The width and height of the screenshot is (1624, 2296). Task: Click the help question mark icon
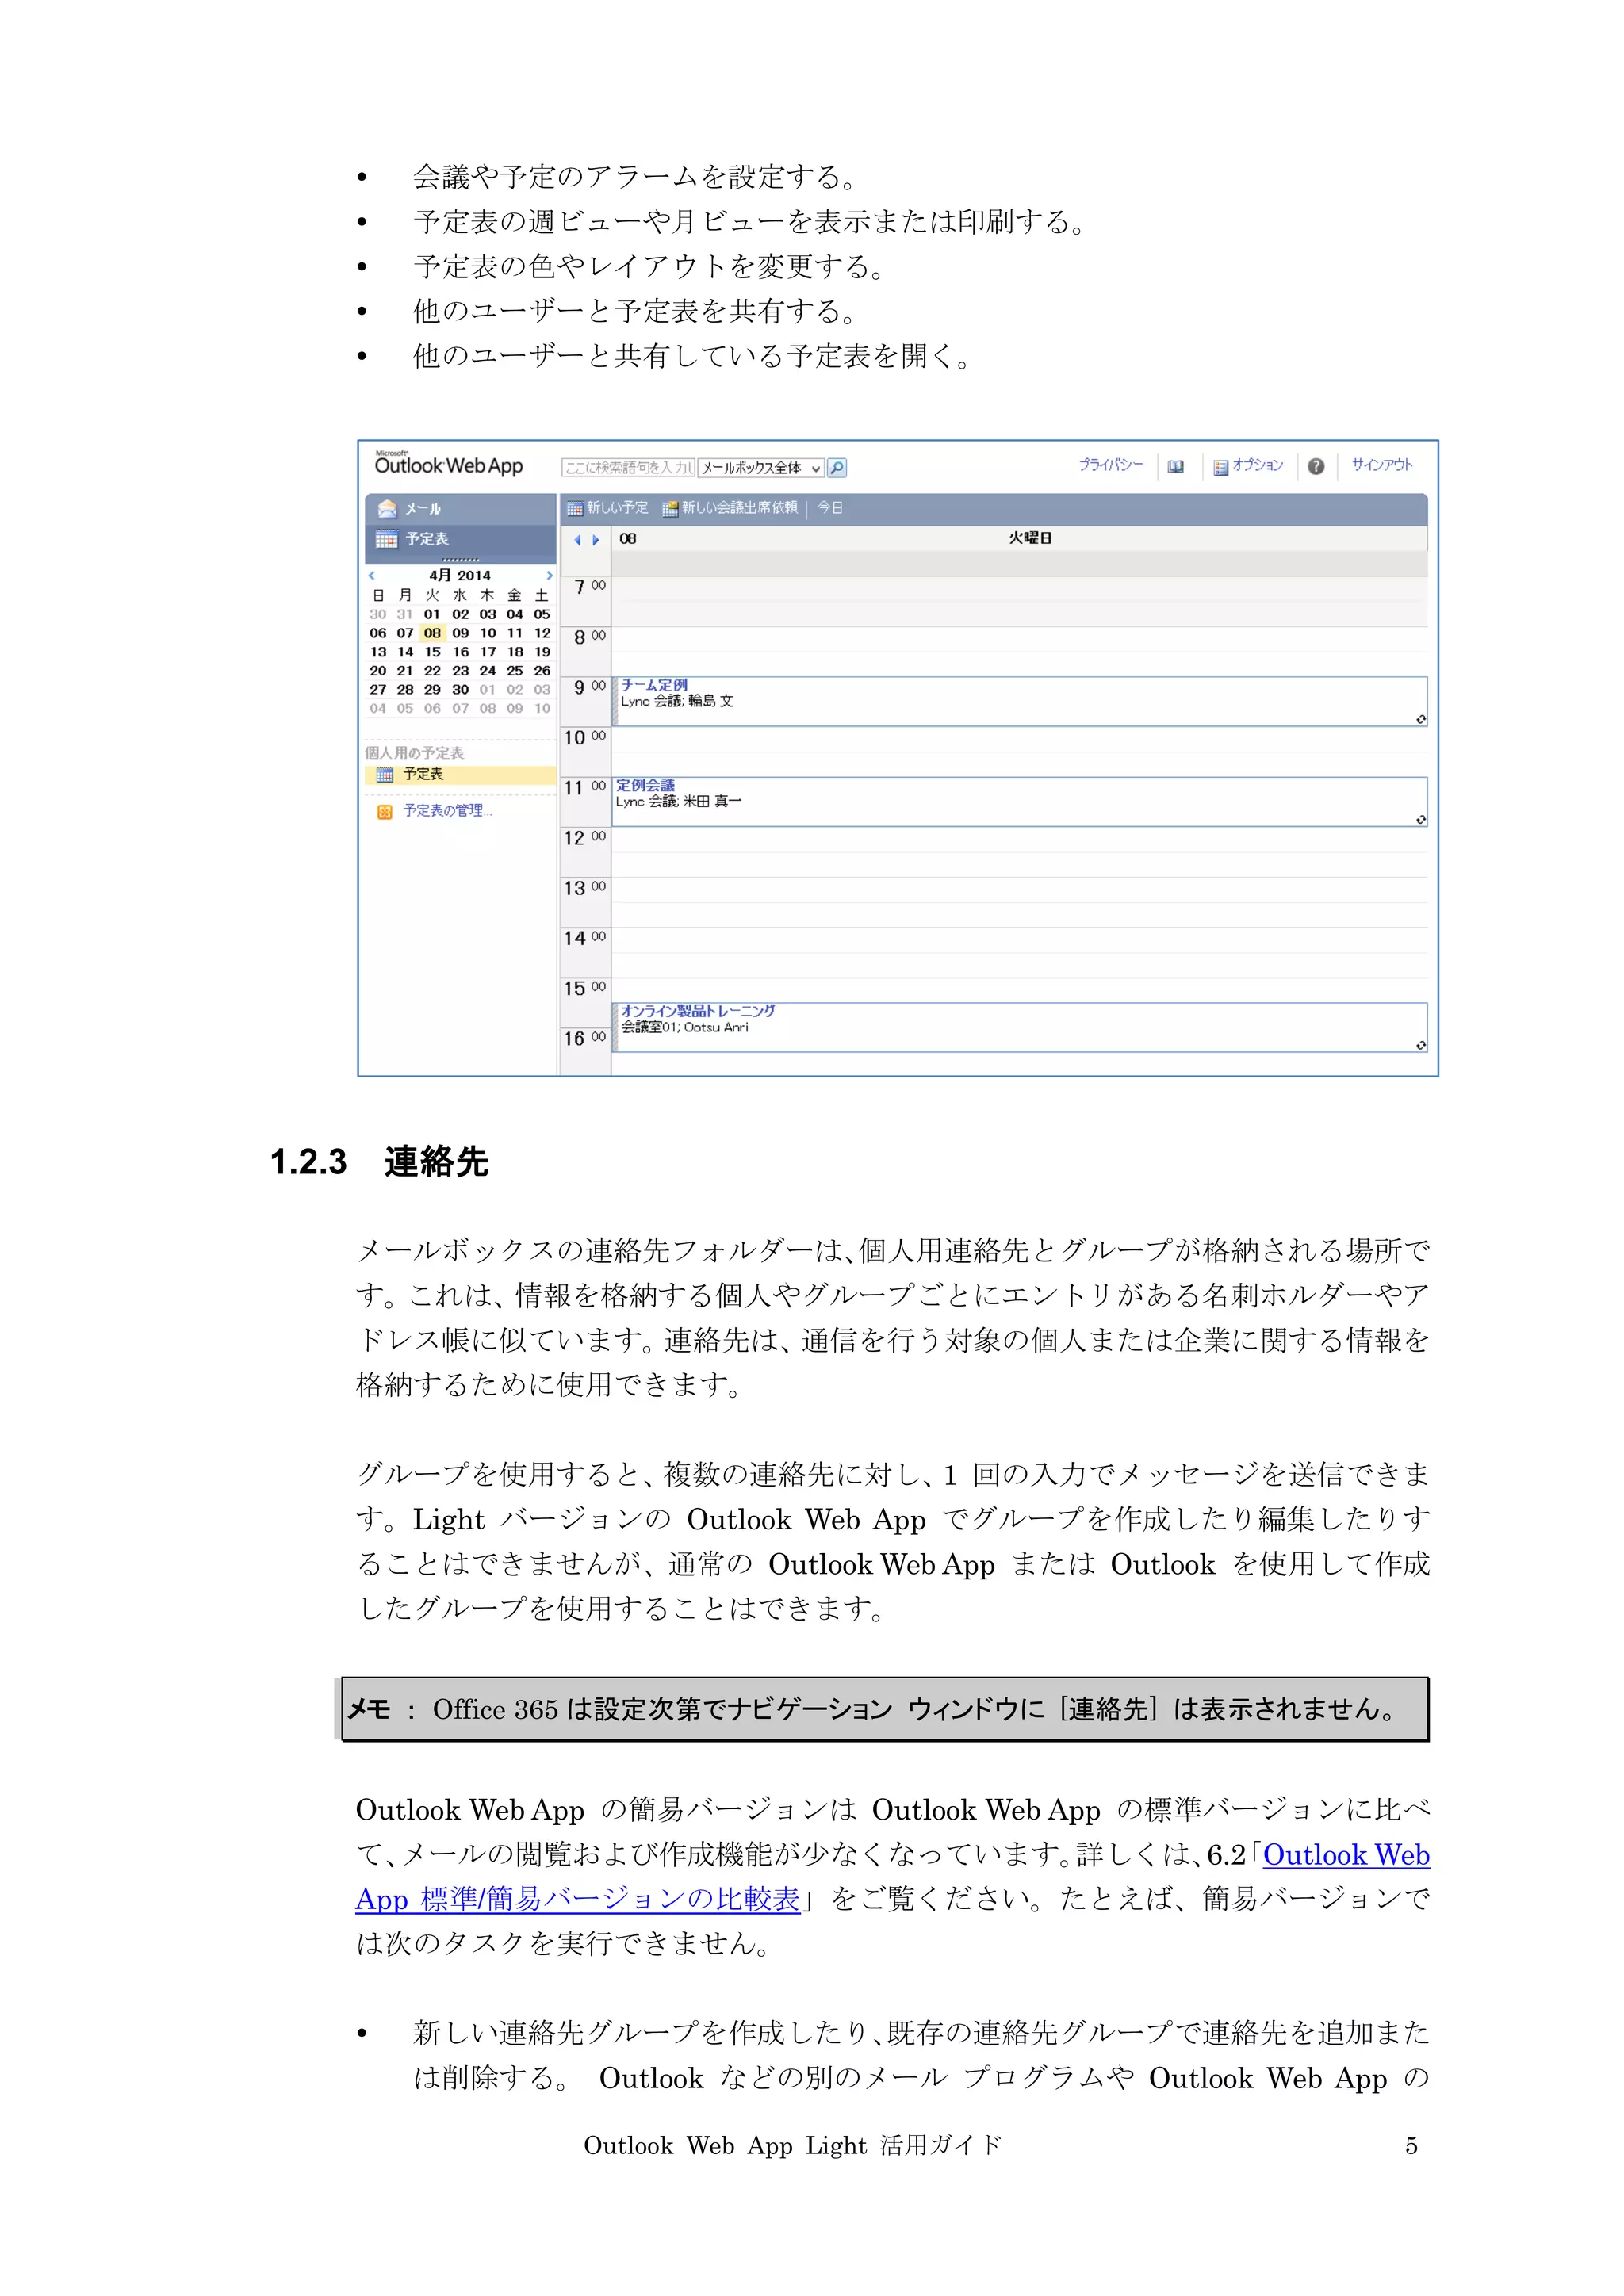[1316, 466]
